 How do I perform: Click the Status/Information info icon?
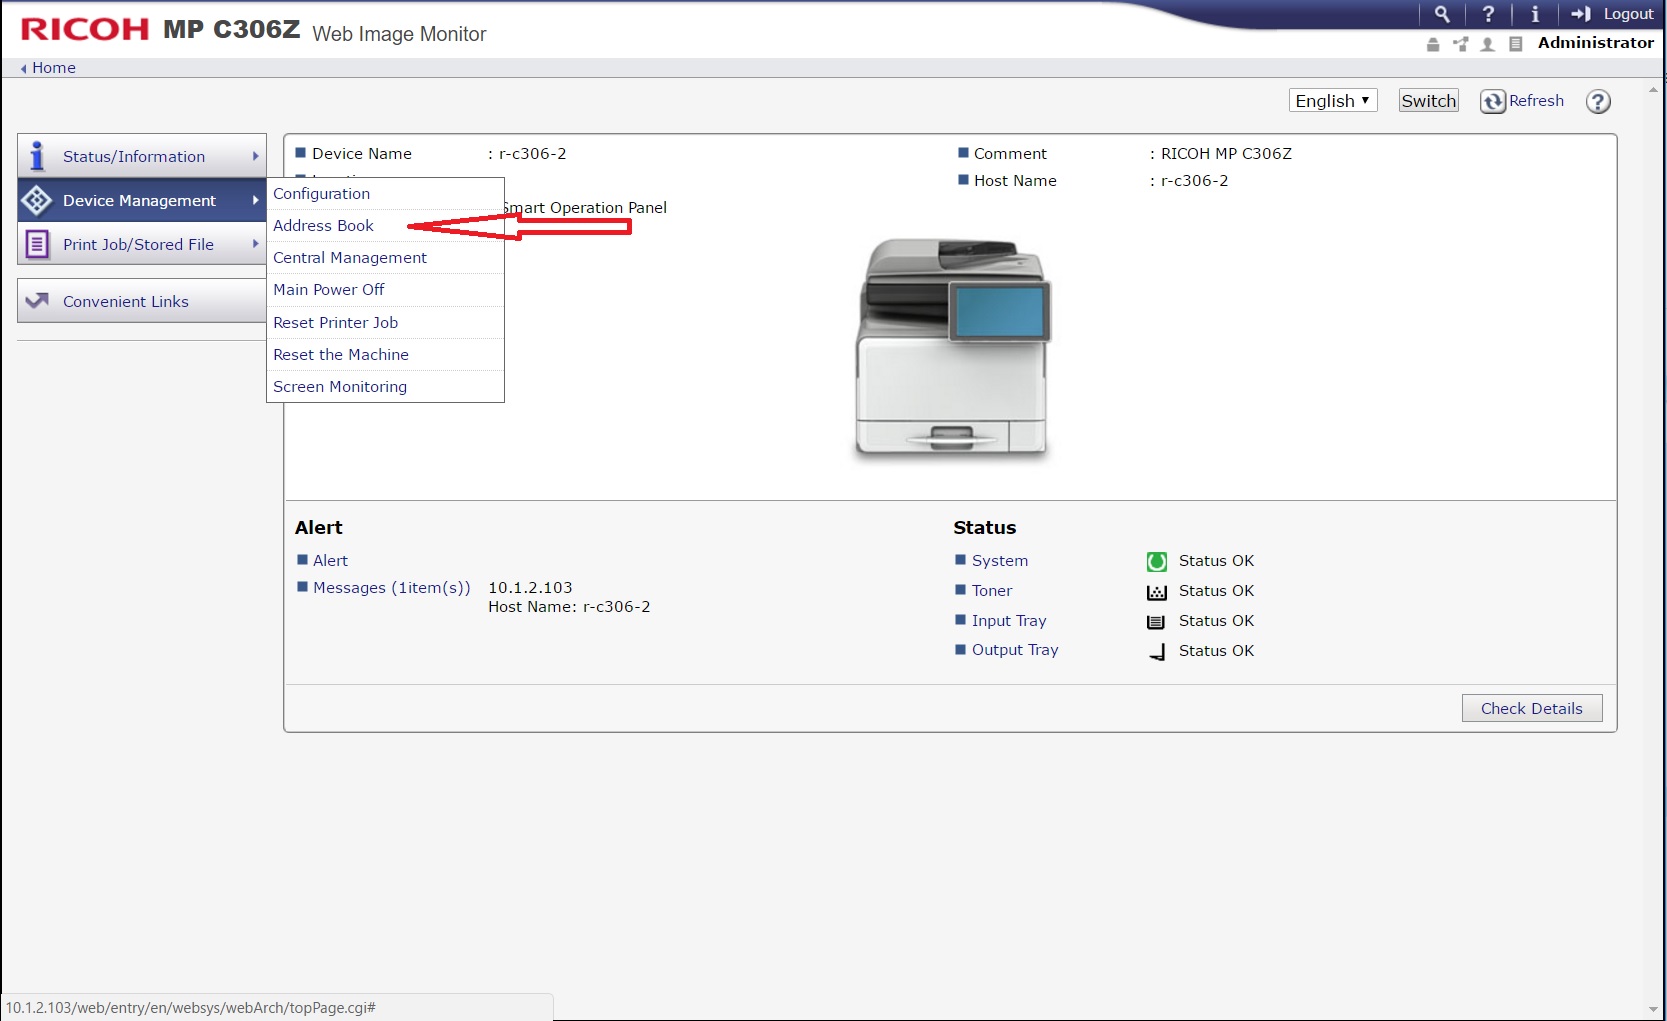coord(37,156)
